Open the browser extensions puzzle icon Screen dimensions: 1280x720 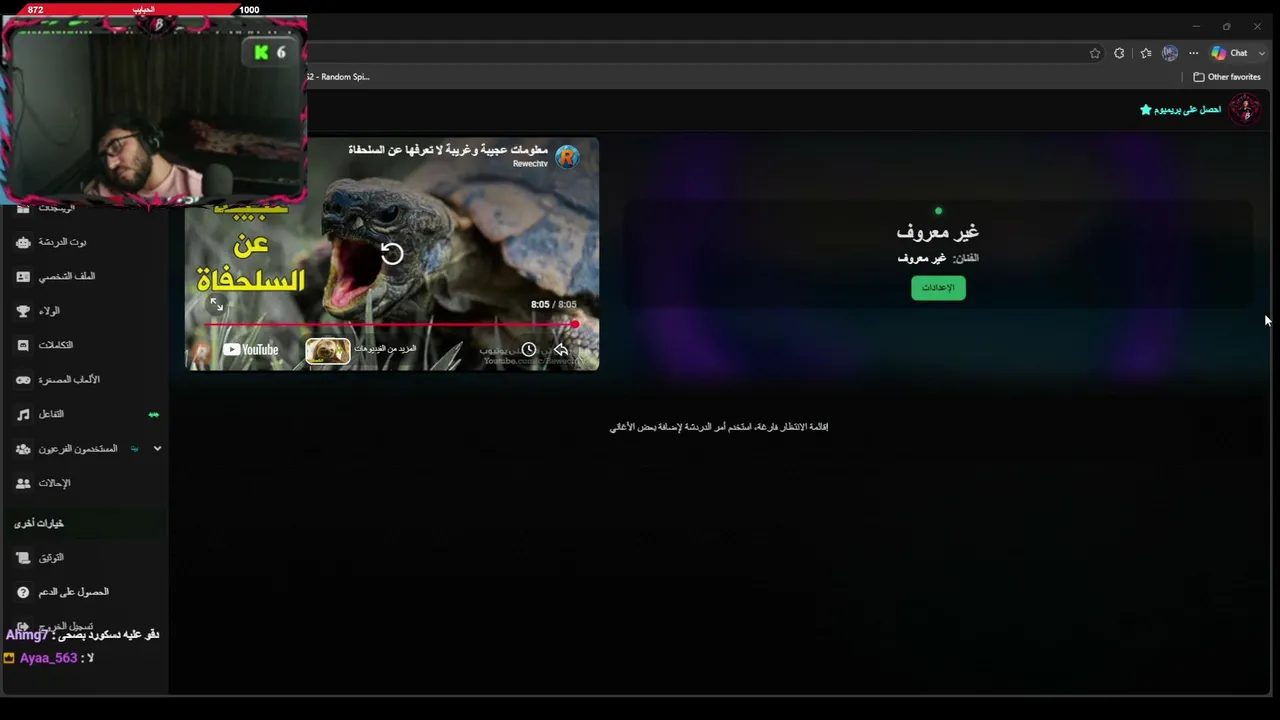(1119, 53)
